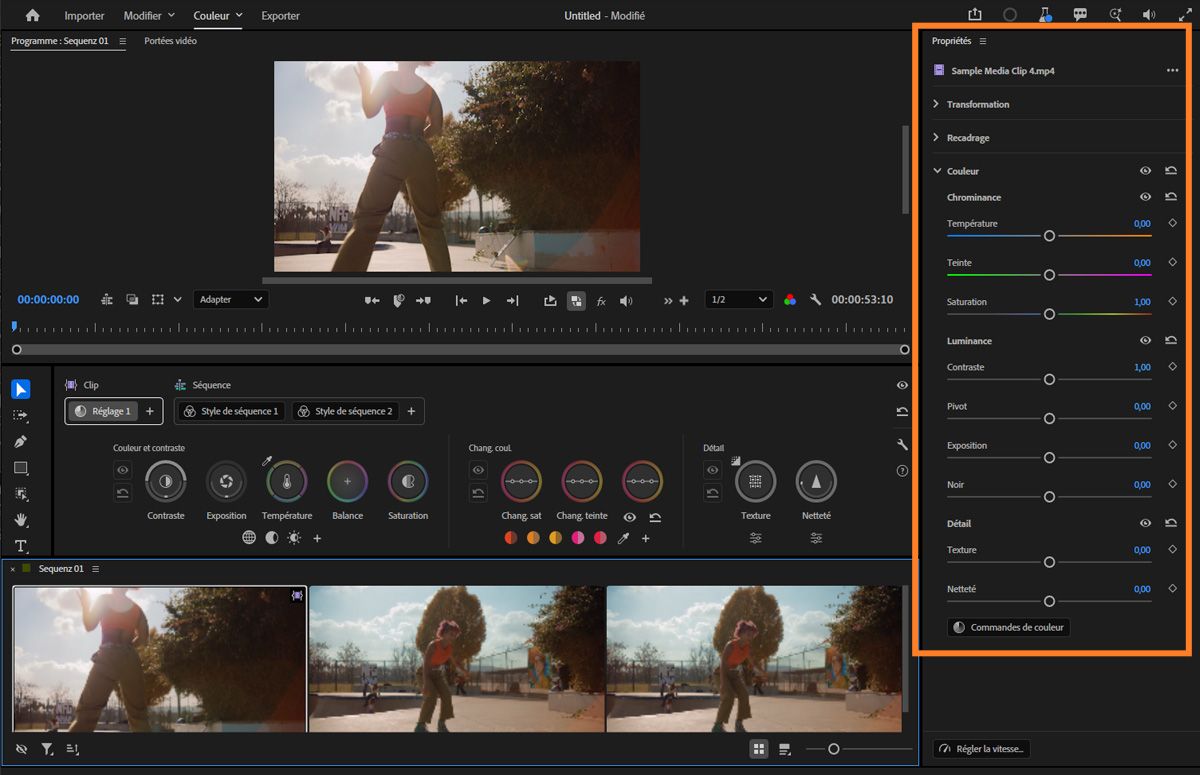The width and height of the screenshot is (1200, 775).
Task: Click the Home icon
Action: coord(32,15)
